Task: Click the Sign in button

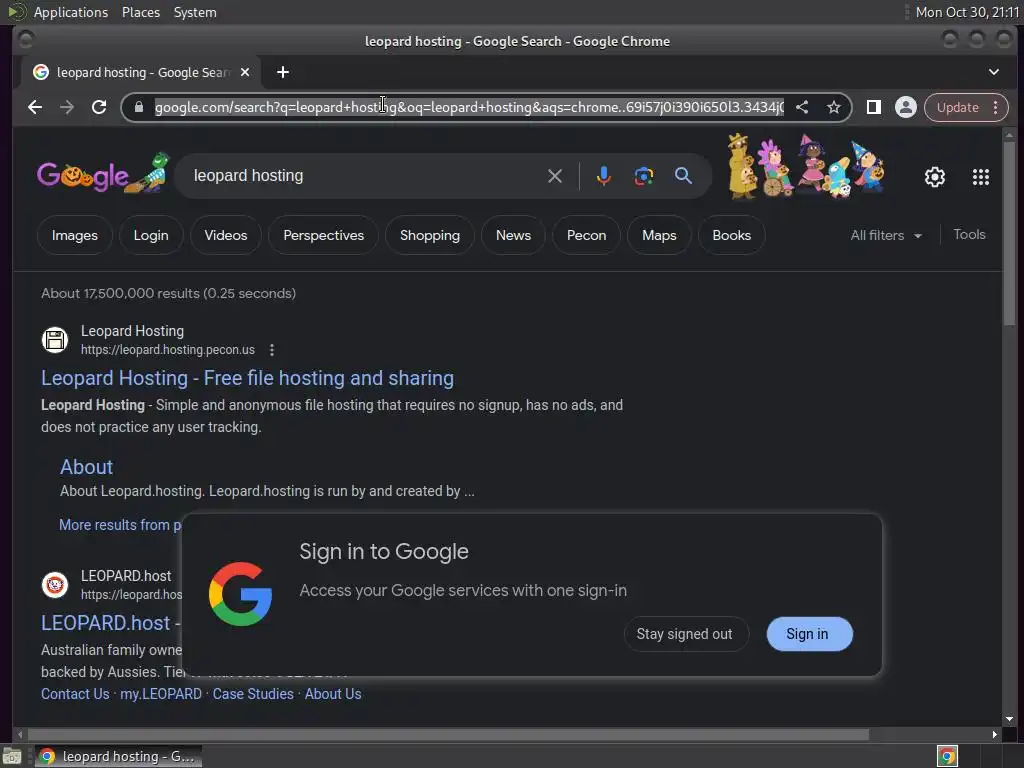Action: click(809, 634)
